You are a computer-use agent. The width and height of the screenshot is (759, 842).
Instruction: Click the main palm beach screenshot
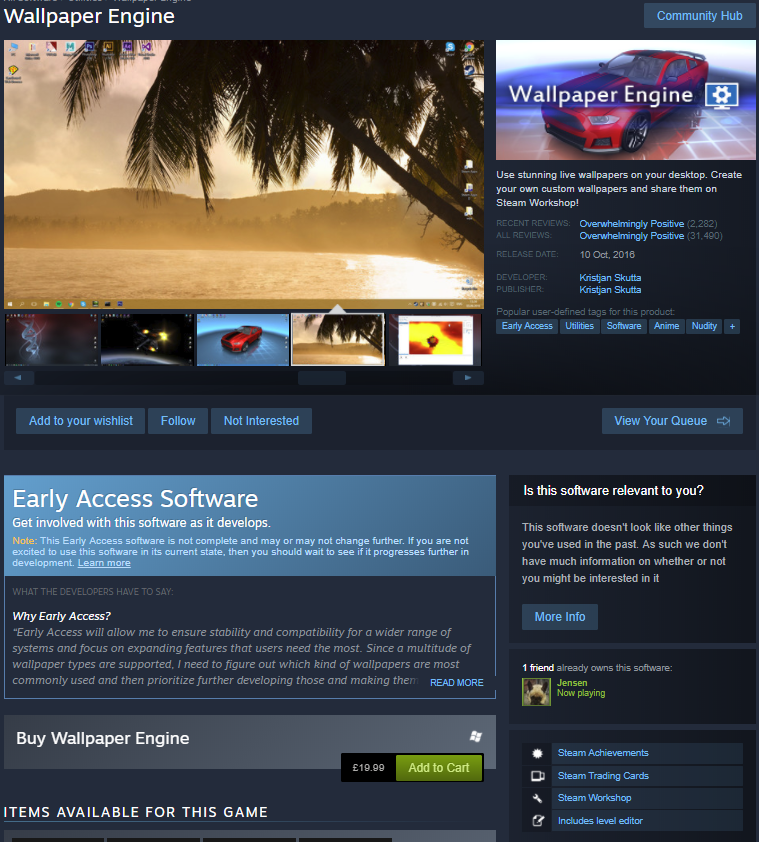(x=244, y=175)
